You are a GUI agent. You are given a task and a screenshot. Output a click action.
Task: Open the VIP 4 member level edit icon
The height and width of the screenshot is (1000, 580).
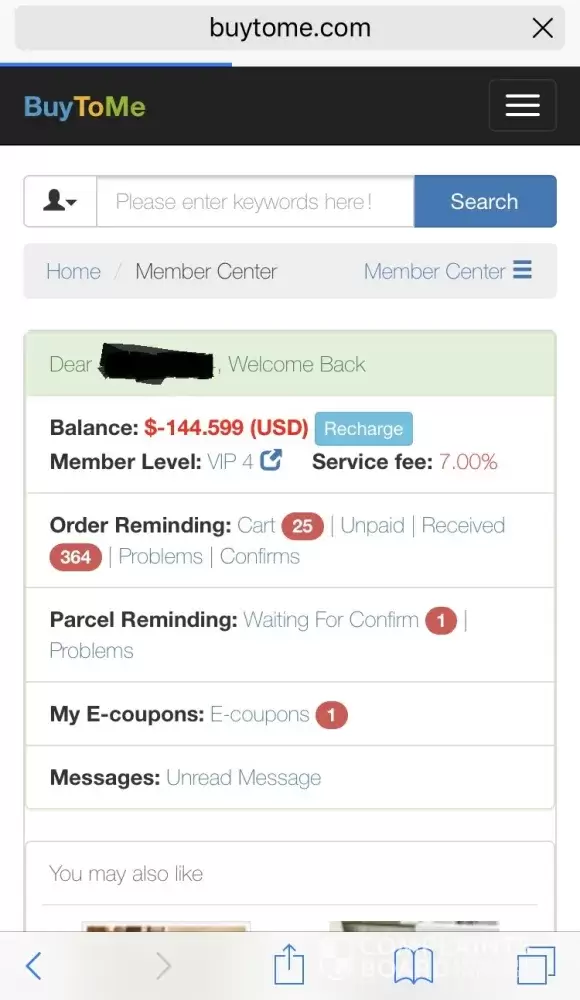click(271, 460)
